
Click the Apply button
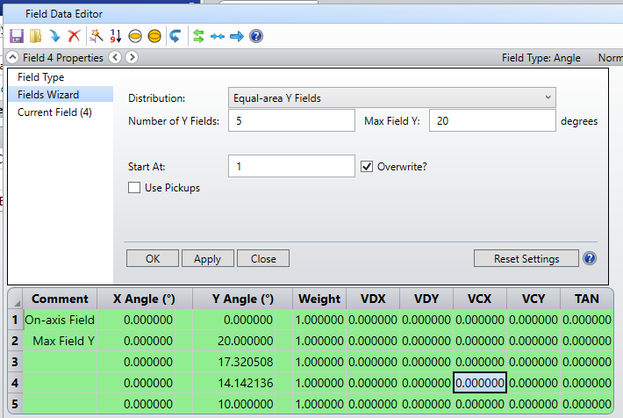[207, 258]
